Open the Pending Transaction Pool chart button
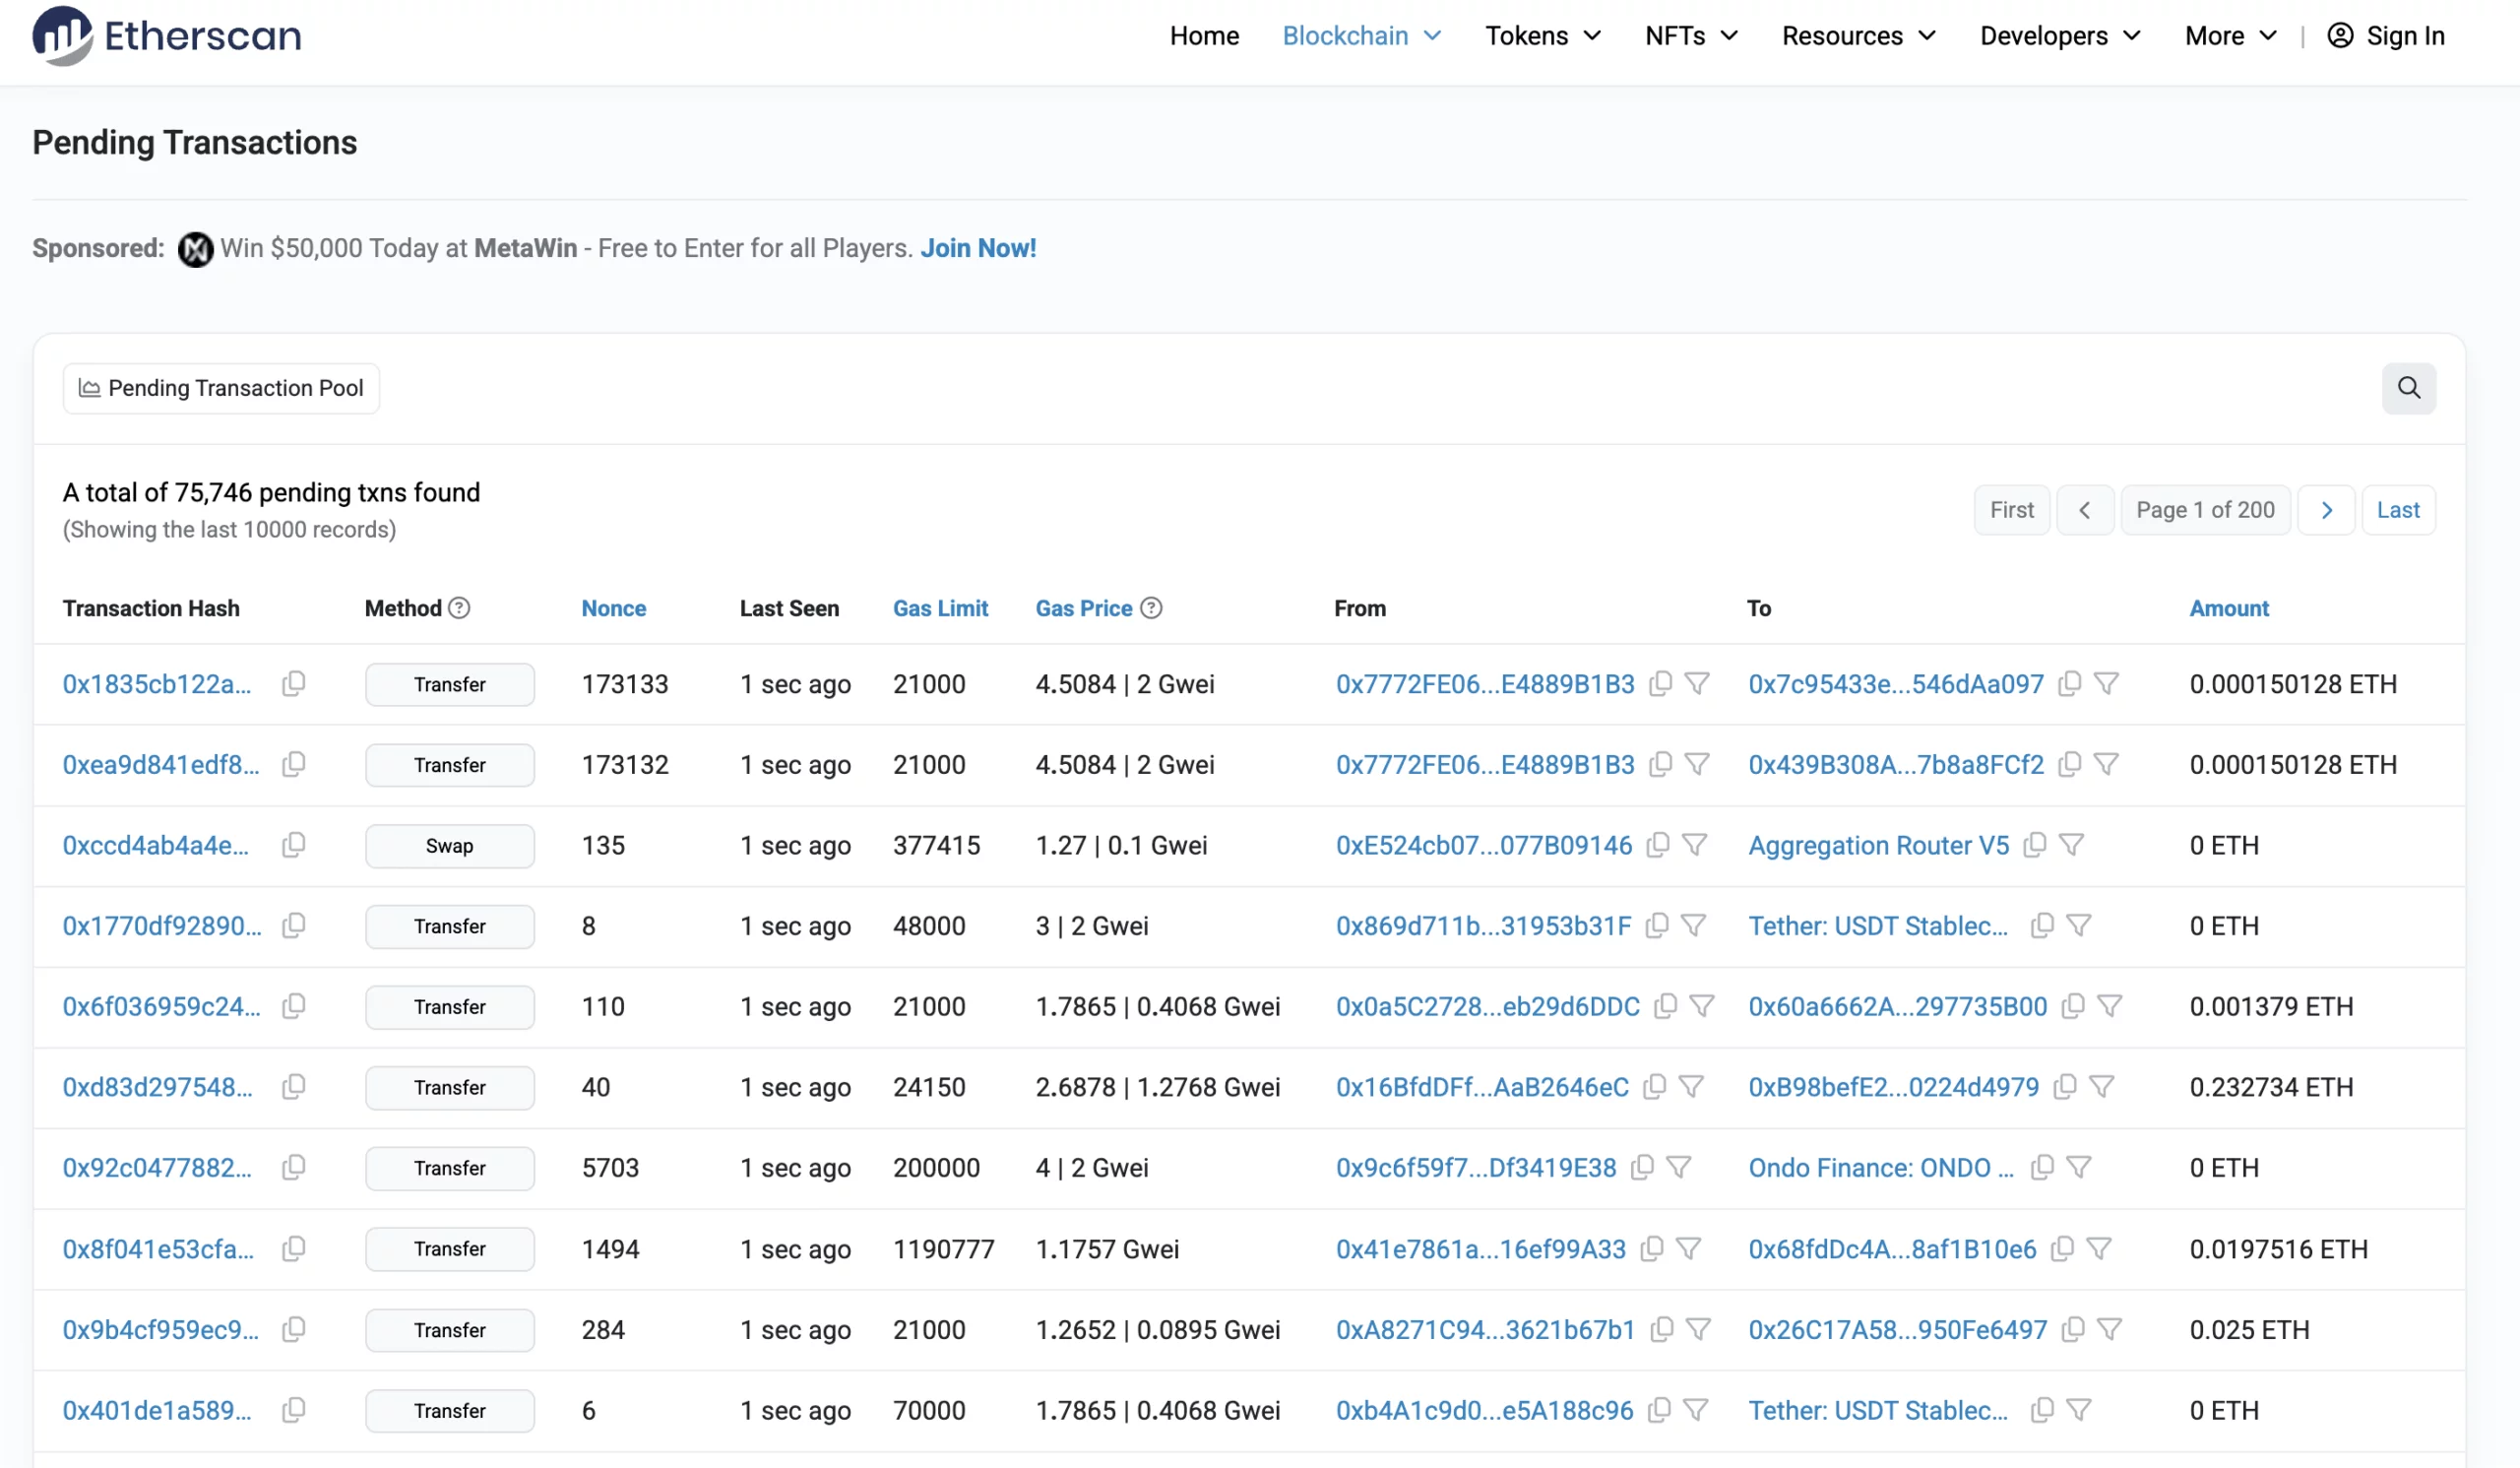 coord(221,388)
